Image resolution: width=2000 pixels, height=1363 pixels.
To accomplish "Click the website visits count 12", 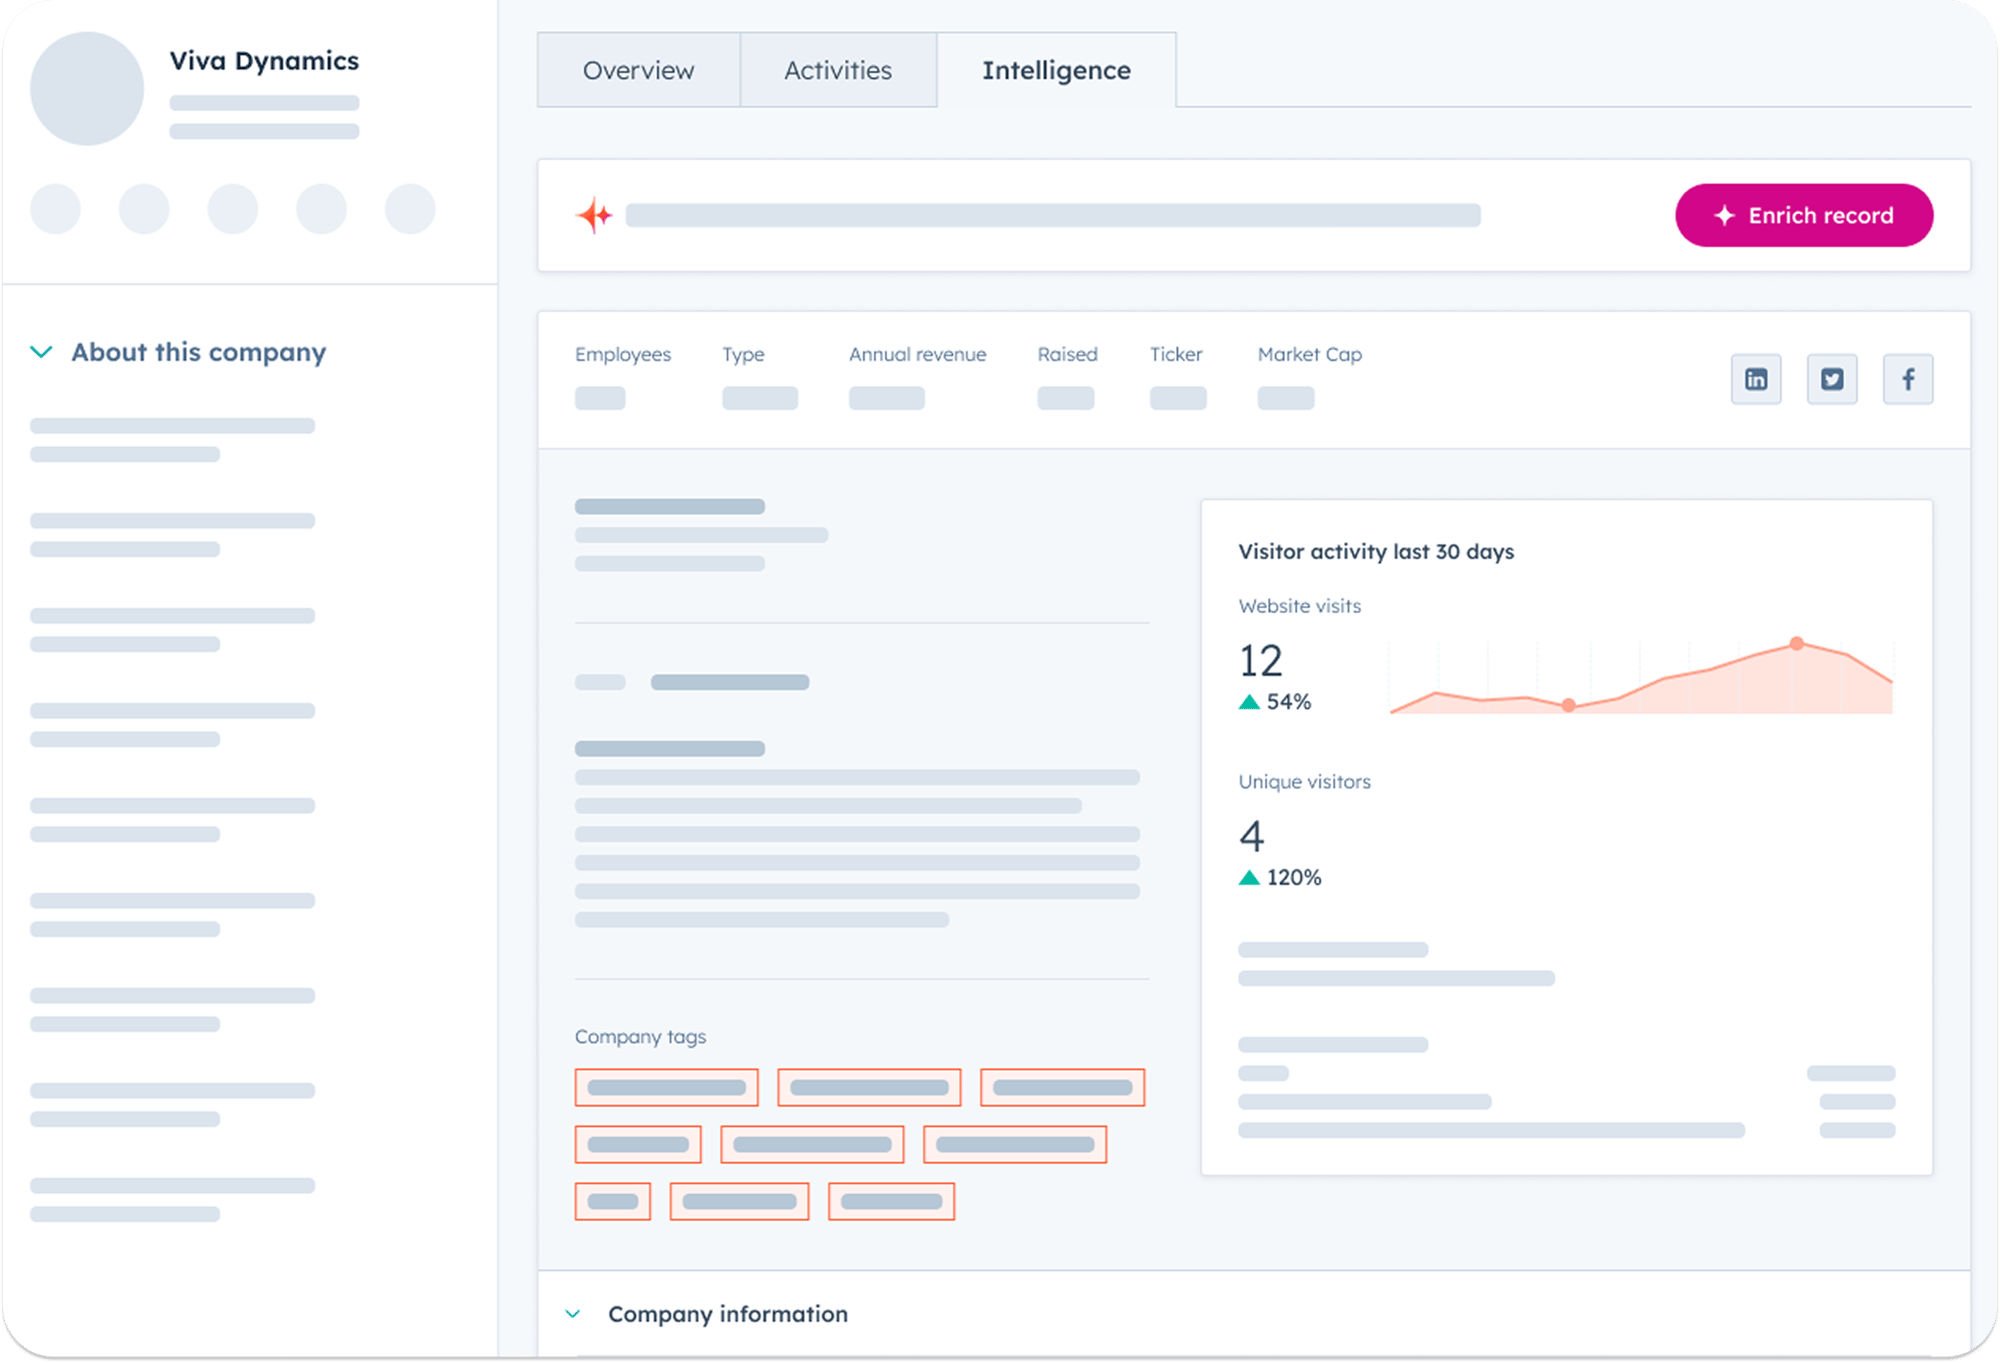I will coord(1260,661).
